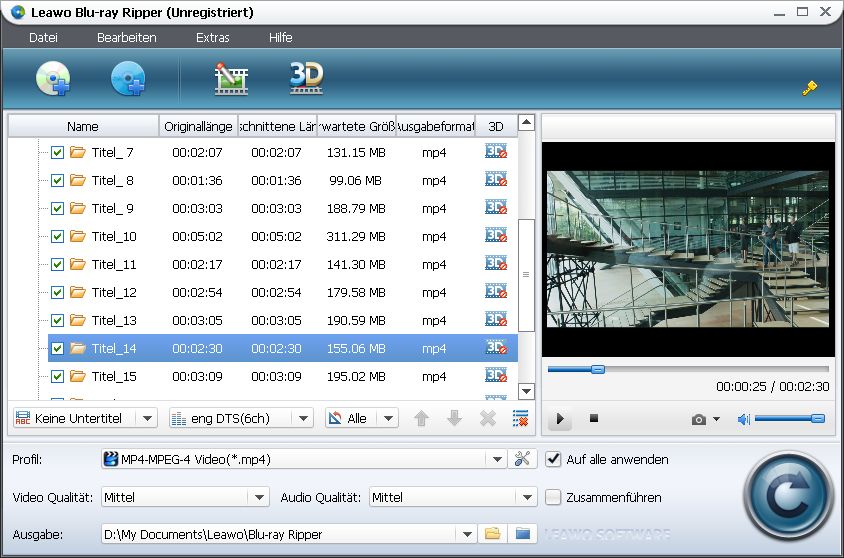
Task: Click the 3D icon for Titel_13
Action: pyautogui.click(x=496, y=319)
